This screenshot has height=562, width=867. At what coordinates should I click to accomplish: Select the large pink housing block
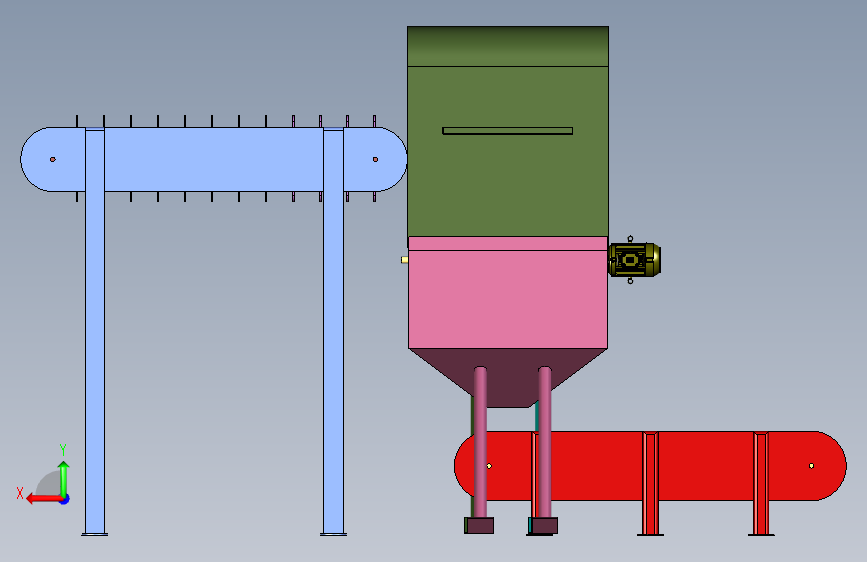tap(508, 299)
